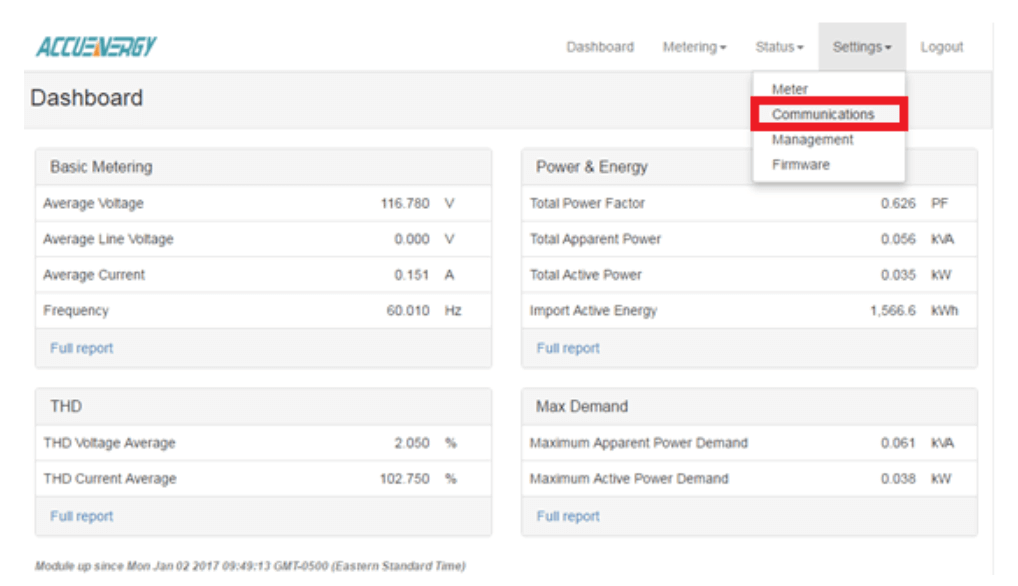Click the Max Demand panel header
Screen dimensions: 1018x586
(x=749, y=407)
